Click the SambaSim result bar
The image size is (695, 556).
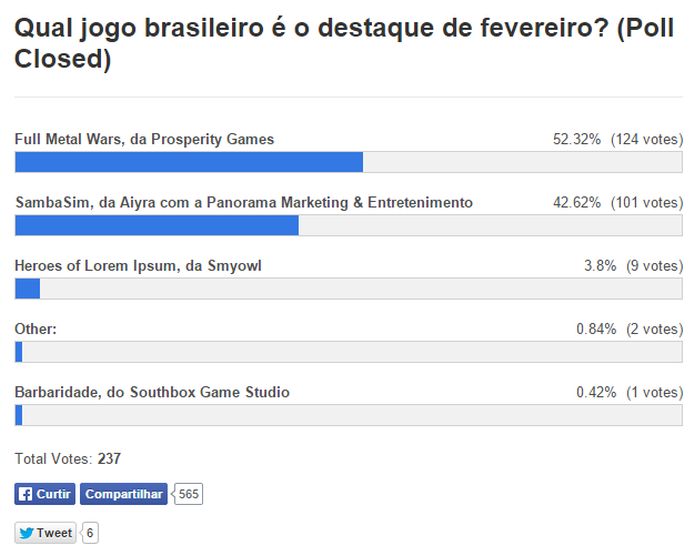(348, 225)
